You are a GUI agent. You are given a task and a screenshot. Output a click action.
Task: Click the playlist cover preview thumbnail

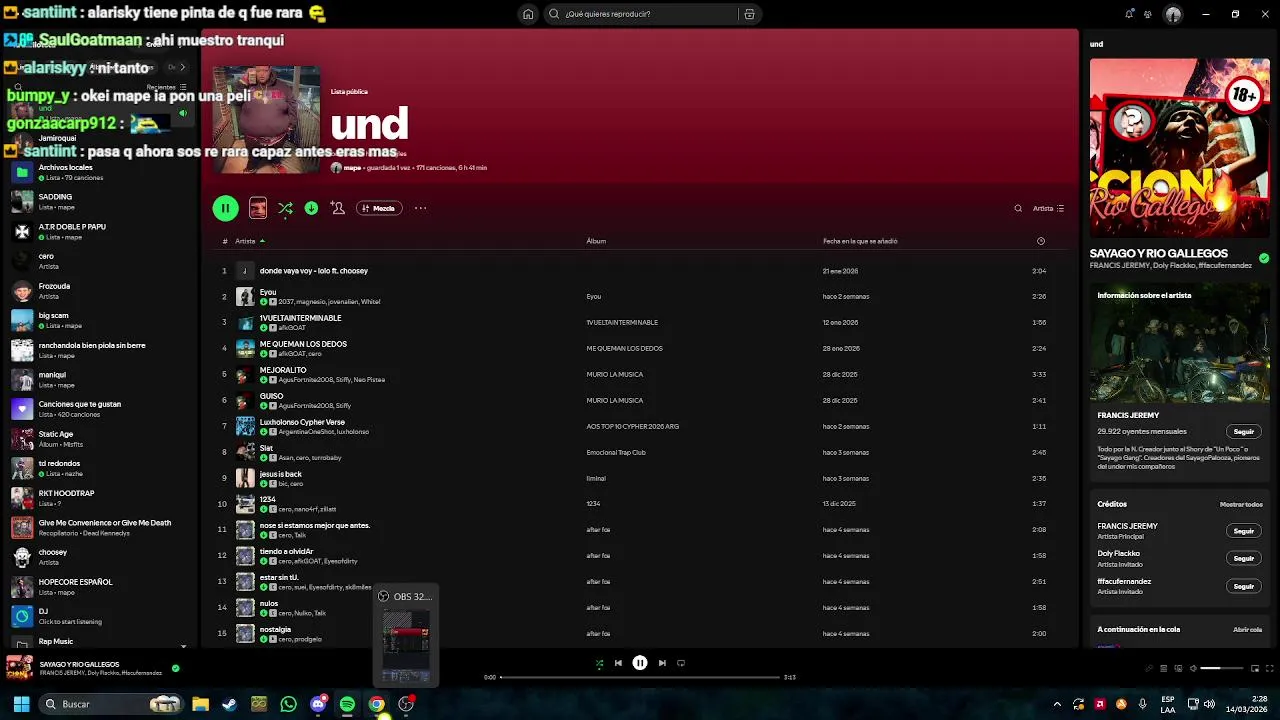[x=258, y=208]
